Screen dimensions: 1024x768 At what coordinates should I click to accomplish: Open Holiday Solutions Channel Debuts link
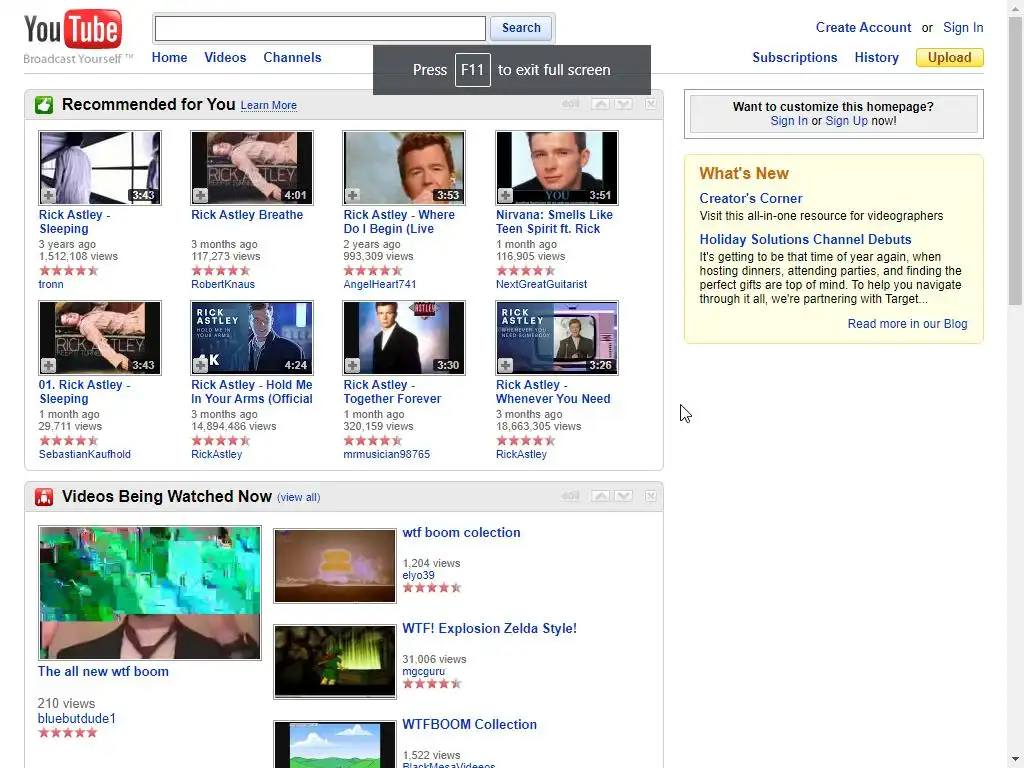805,240
